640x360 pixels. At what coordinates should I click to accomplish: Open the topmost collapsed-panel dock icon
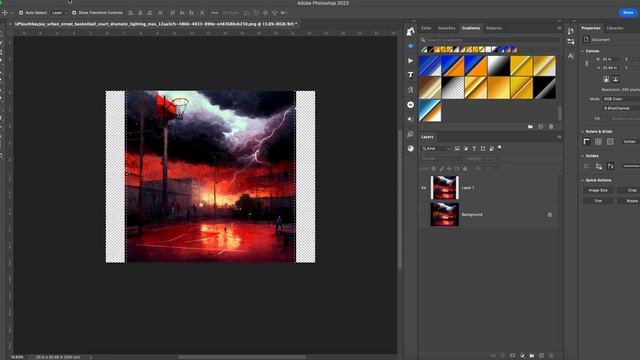pyautogui.click(x=411, y=31)
